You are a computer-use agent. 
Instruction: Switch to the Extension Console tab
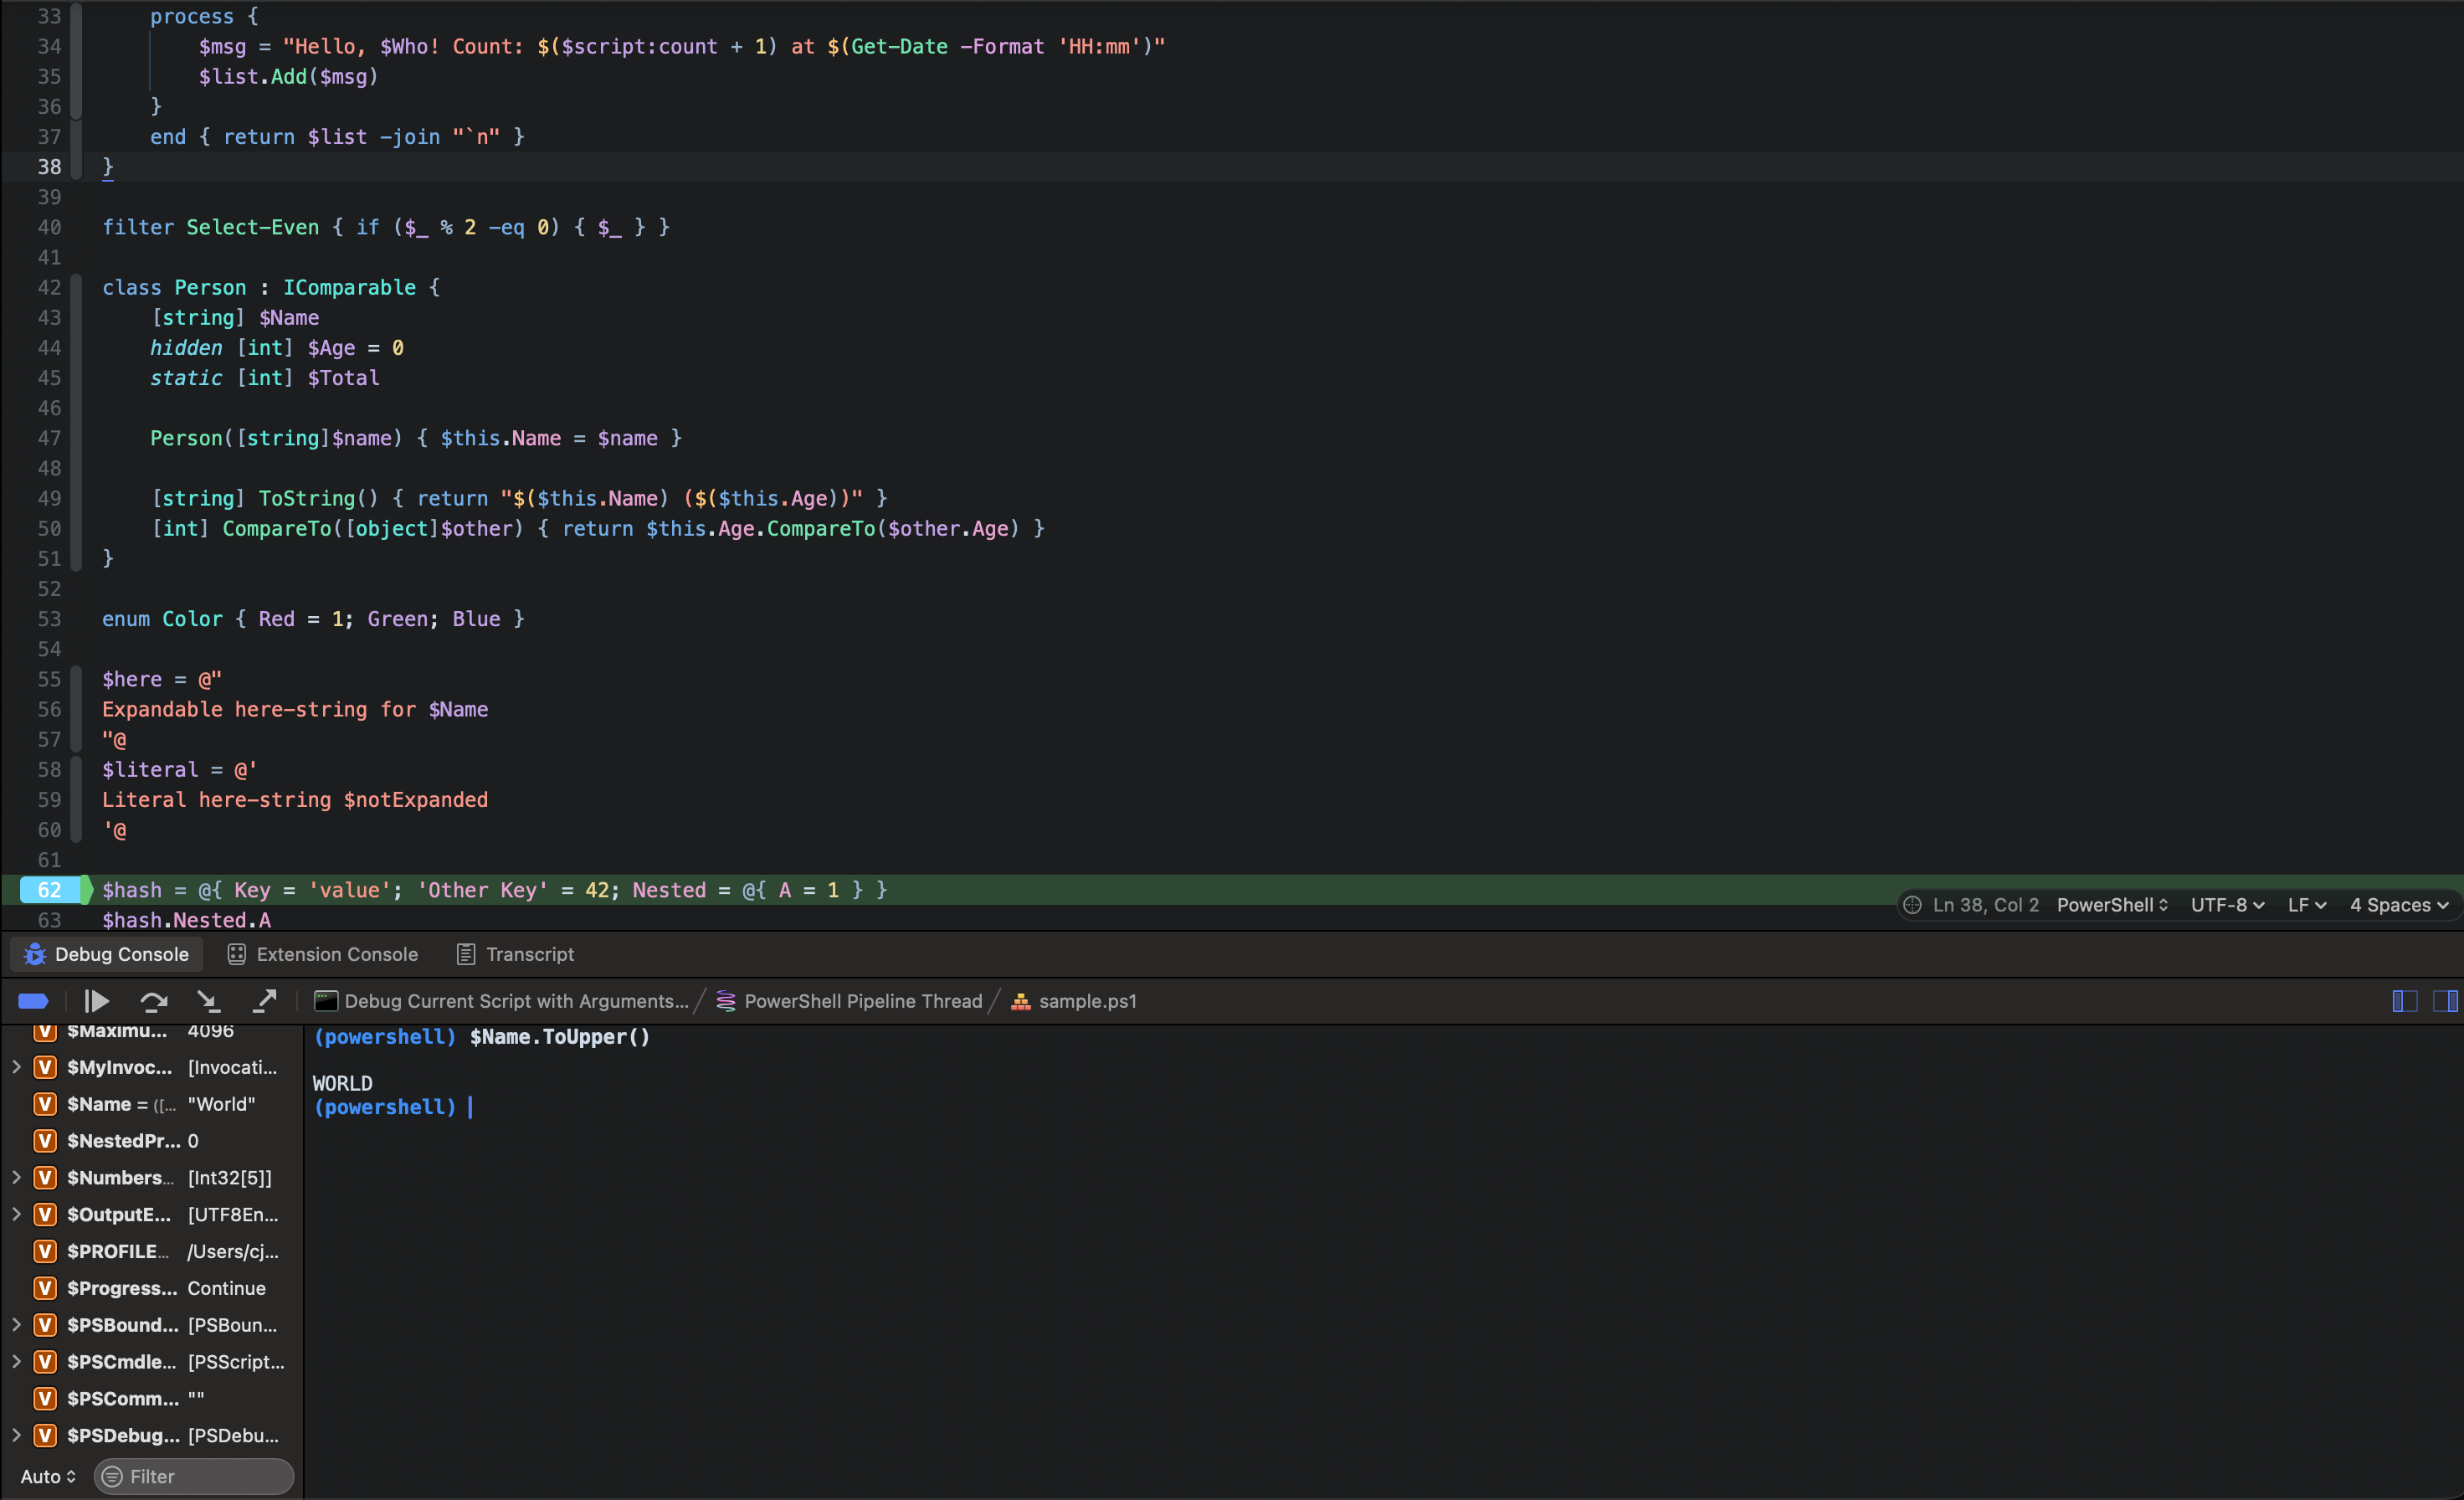pyautogui.click(x=323, y=954)
